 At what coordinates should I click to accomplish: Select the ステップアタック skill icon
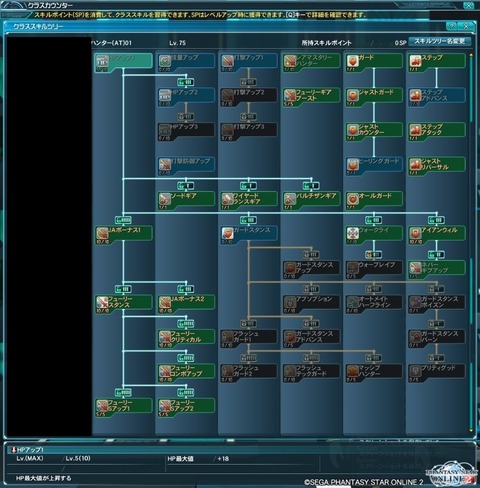[415, 131]
